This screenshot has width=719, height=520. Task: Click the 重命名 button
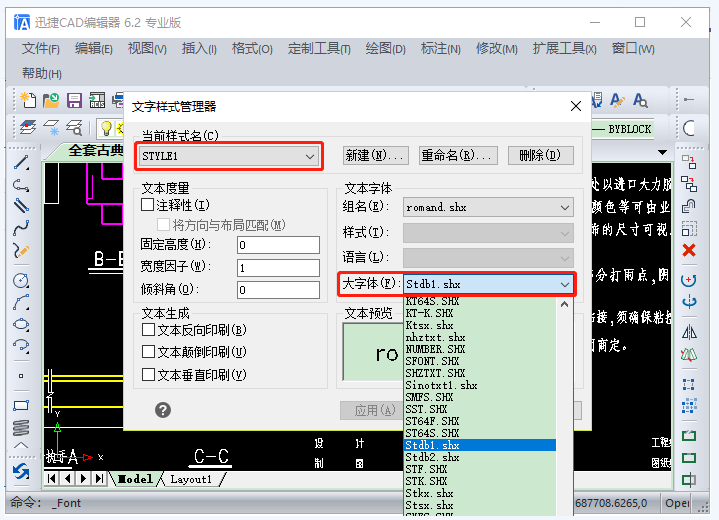[458, 156]
